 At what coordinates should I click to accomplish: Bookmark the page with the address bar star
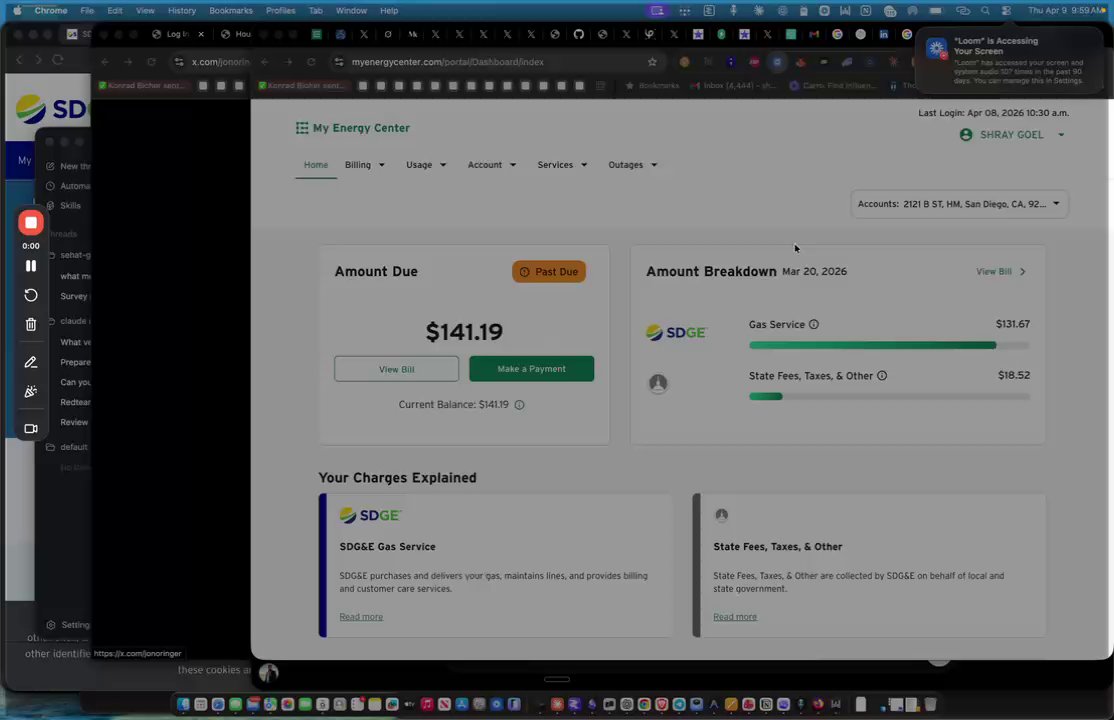point(652,62)
